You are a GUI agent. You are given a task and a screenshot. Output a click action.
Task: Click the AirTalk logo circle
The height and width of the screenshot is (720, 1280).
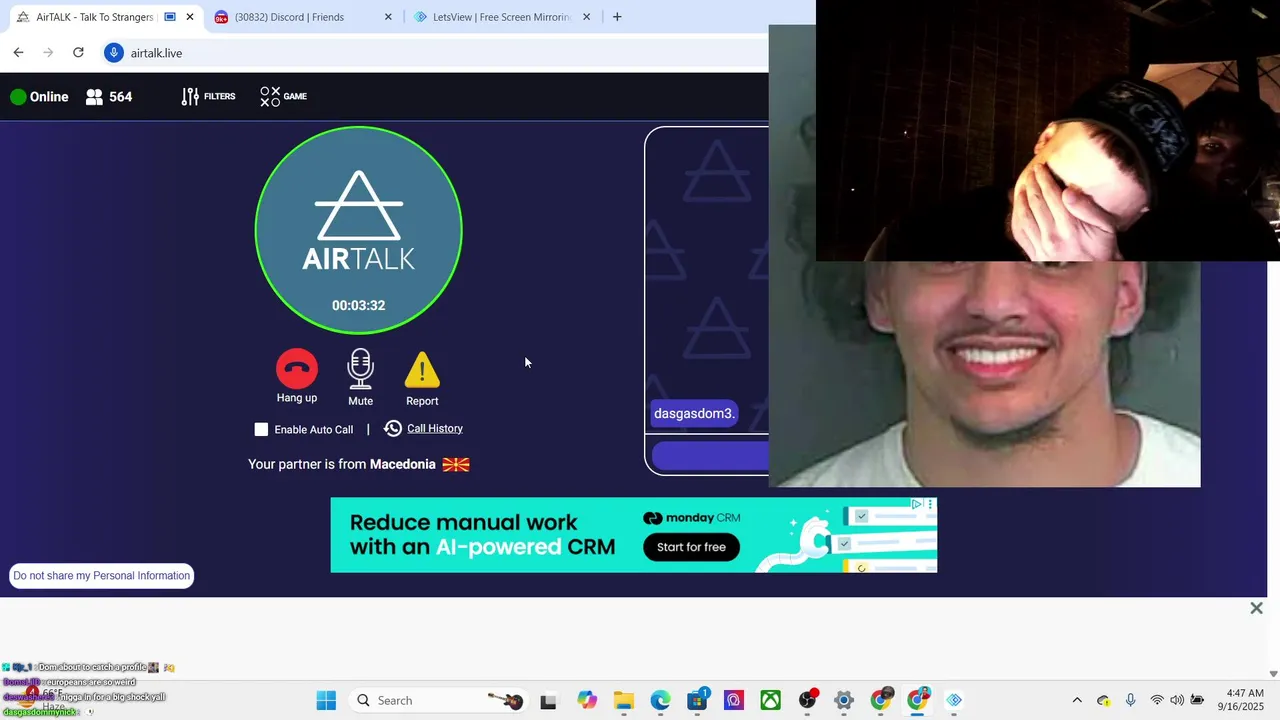coord(358,230)
